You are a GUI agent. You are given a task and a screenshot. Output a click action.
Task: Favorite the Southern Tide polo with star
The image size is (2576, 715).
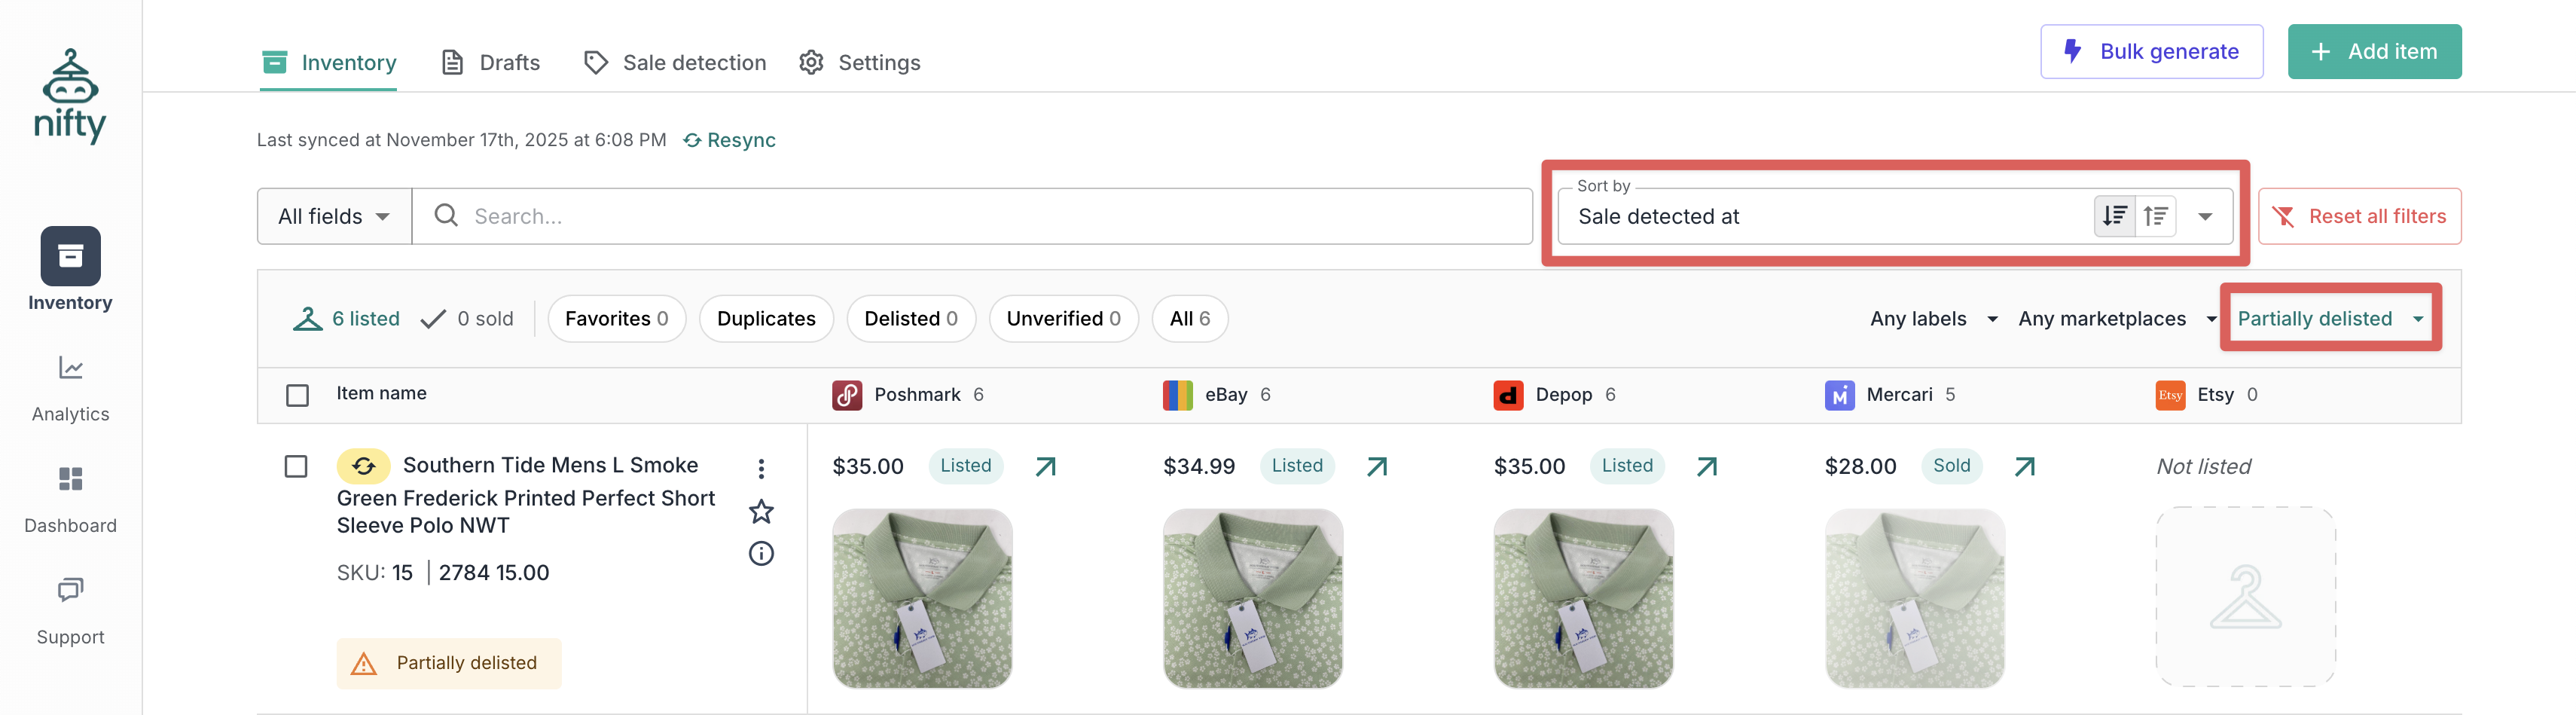tap(761, 512)
